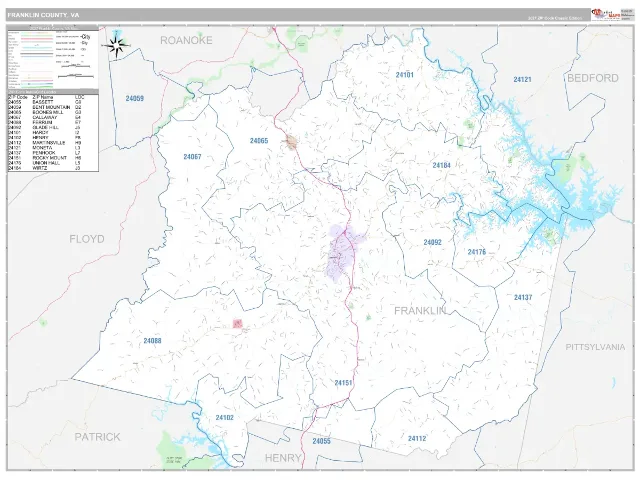
Task: Click ROCKY MOUNT in the ZIP index
Action: pos(50,158)
